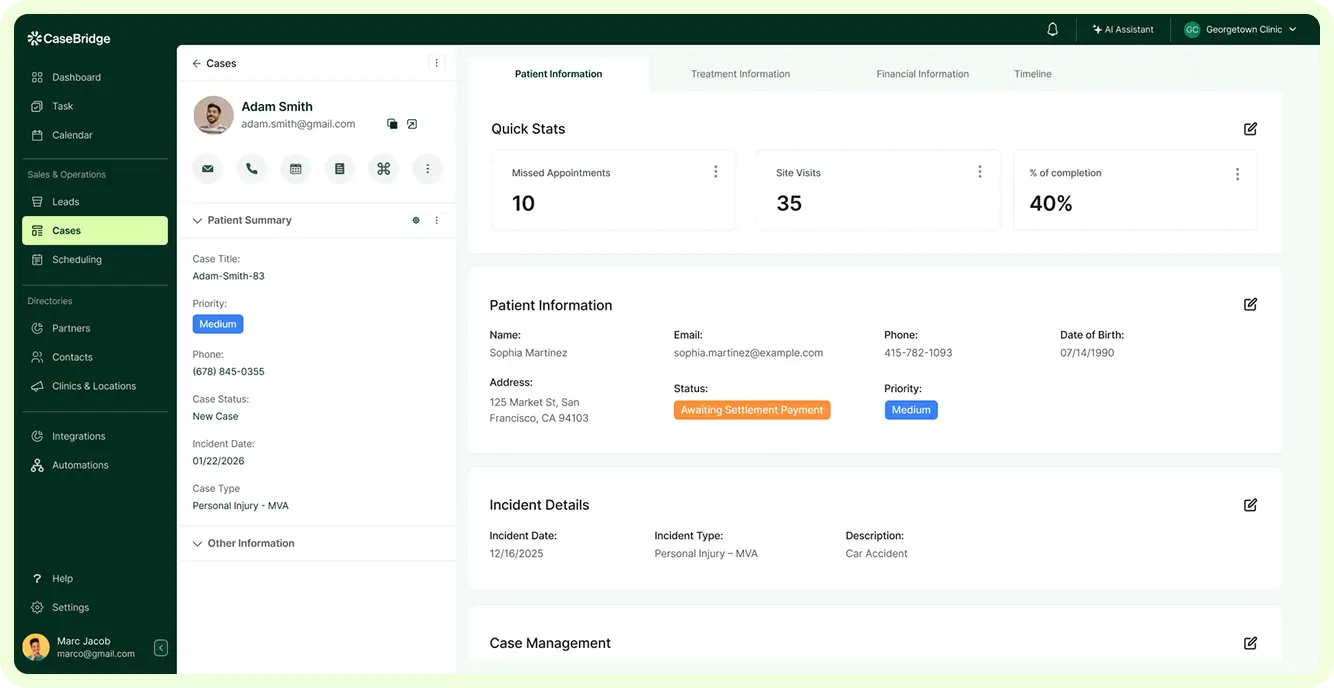Screen dimensions: 1334x688
Task: Click the document notes icon button
Action: (x=340, y=169)
